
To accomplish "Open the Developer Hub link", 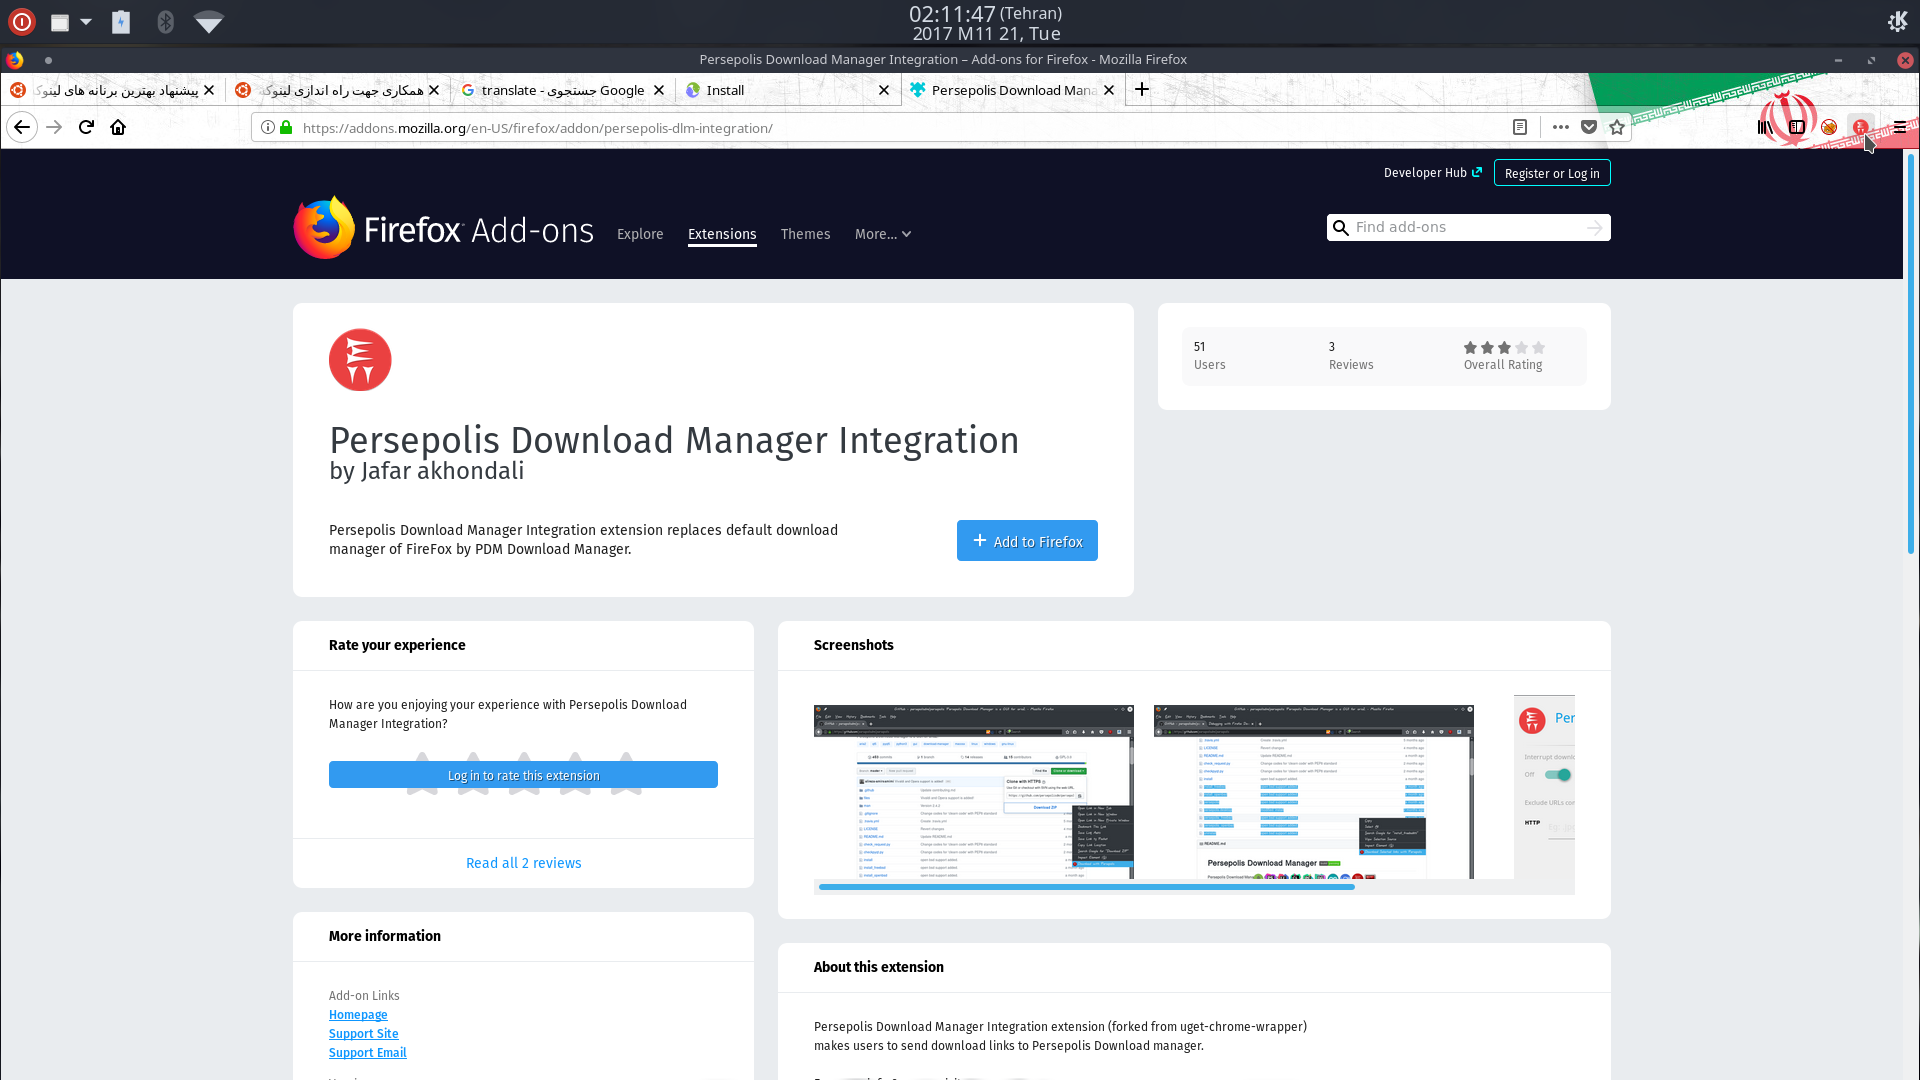I will pos(1432,173).
